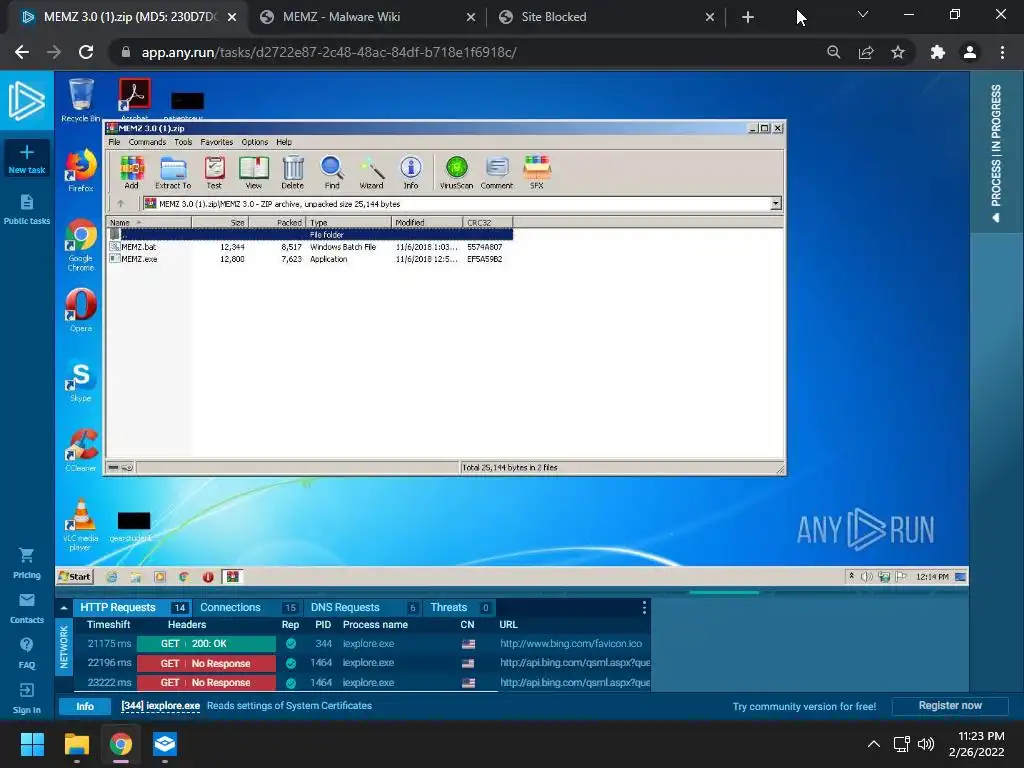Viewport: 1024px width, 768px height.
Task: Switch to the Threats tab
Action: click(x=460, y=607)
